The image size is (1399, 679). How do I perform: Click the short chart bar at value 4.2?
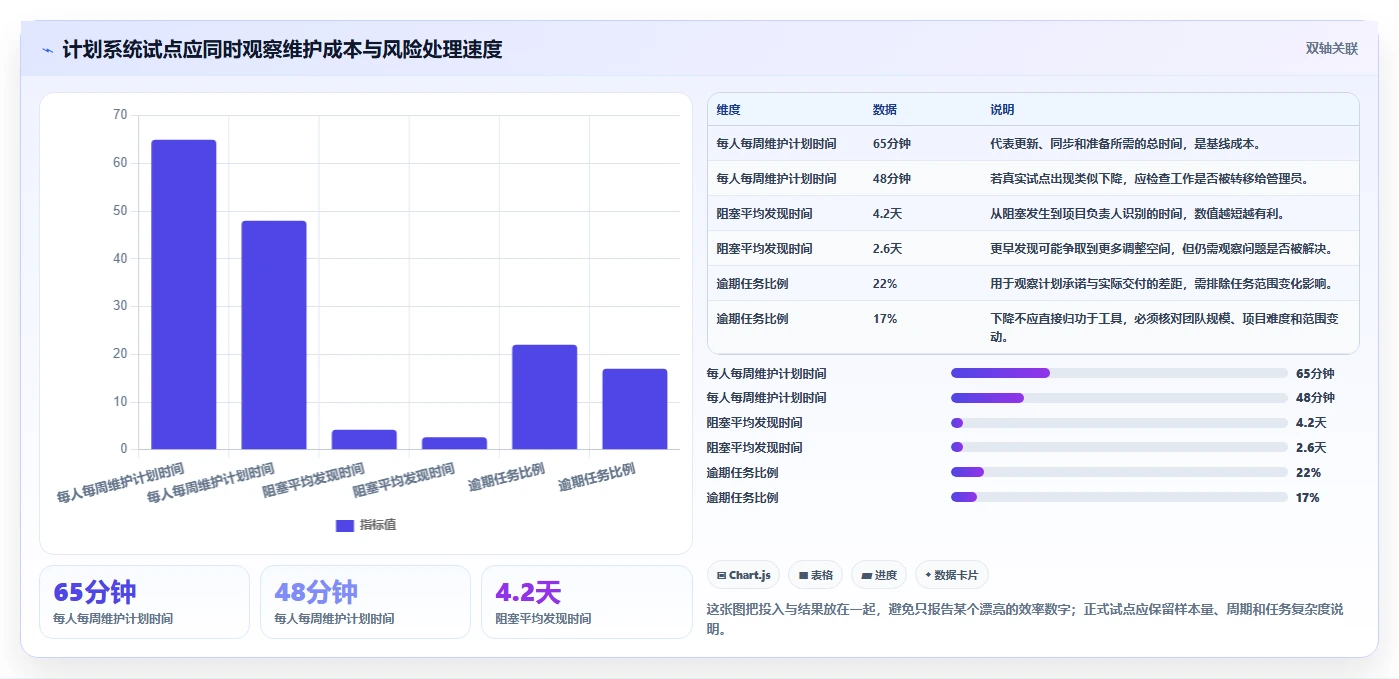(x=364, y=440)
